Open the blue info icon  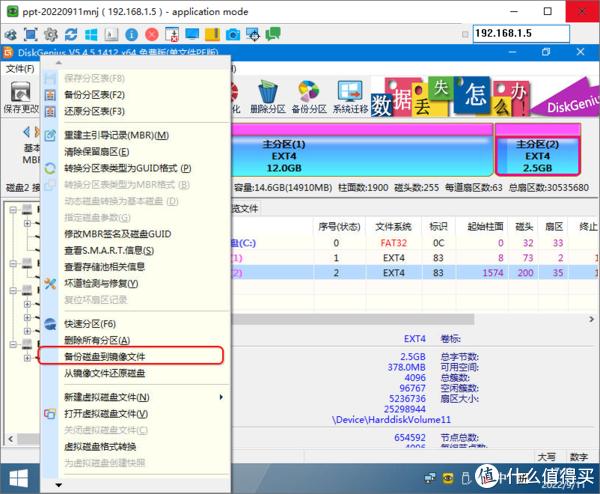click(131, 35)
